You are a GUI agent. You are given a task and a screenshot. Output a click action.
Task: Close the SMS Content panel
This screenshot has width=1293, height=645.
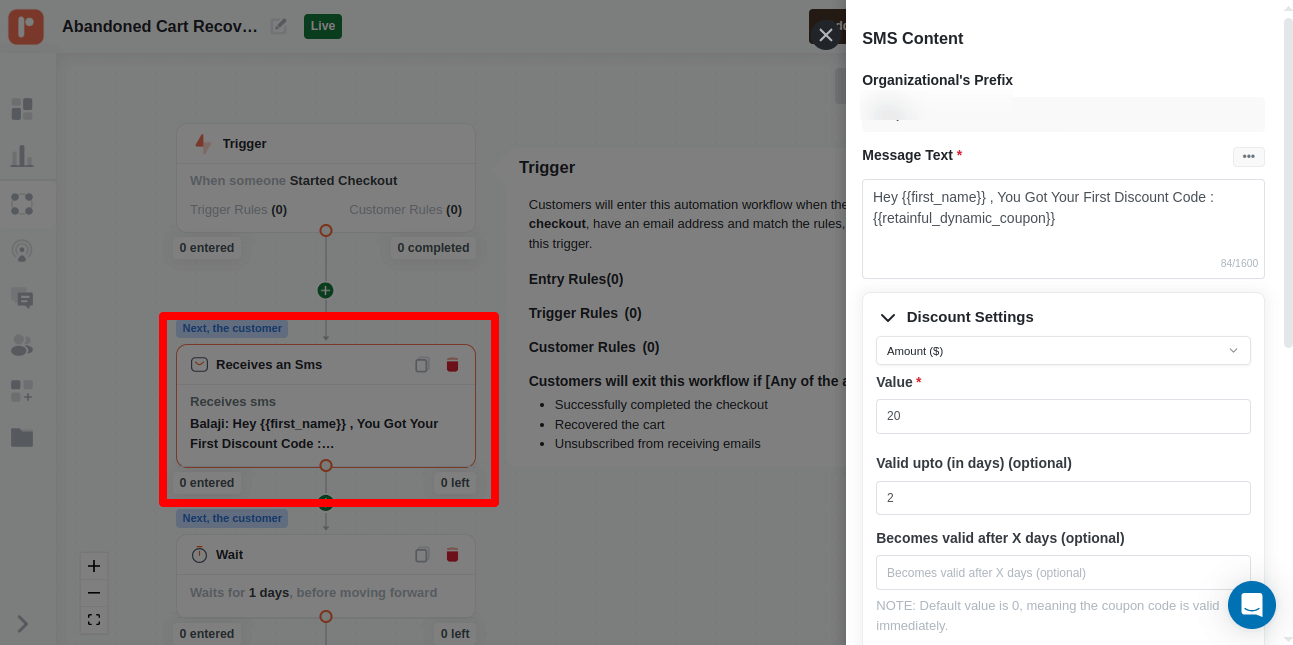coord(825,36)
